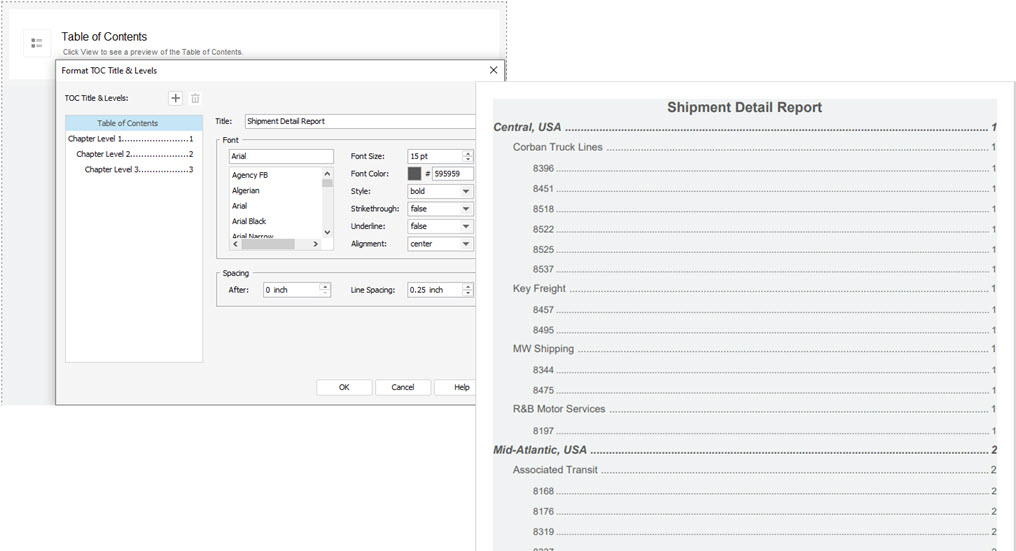Select Chapter Level 1 in levels list
Viewport: 1016px width, 551px height.
point(130,139)
